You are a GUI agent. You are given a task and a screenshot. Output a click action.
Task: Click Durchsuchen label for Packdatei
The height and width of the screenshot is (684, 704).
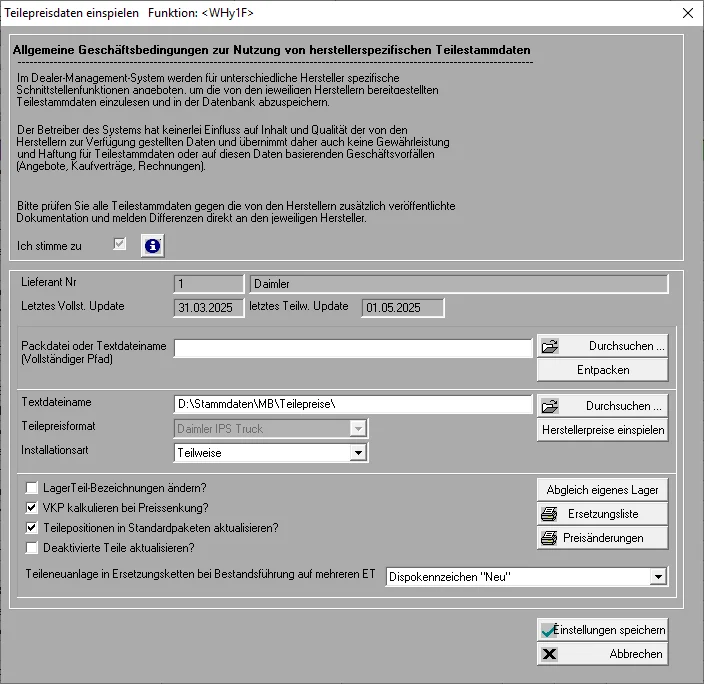point(626,346)
